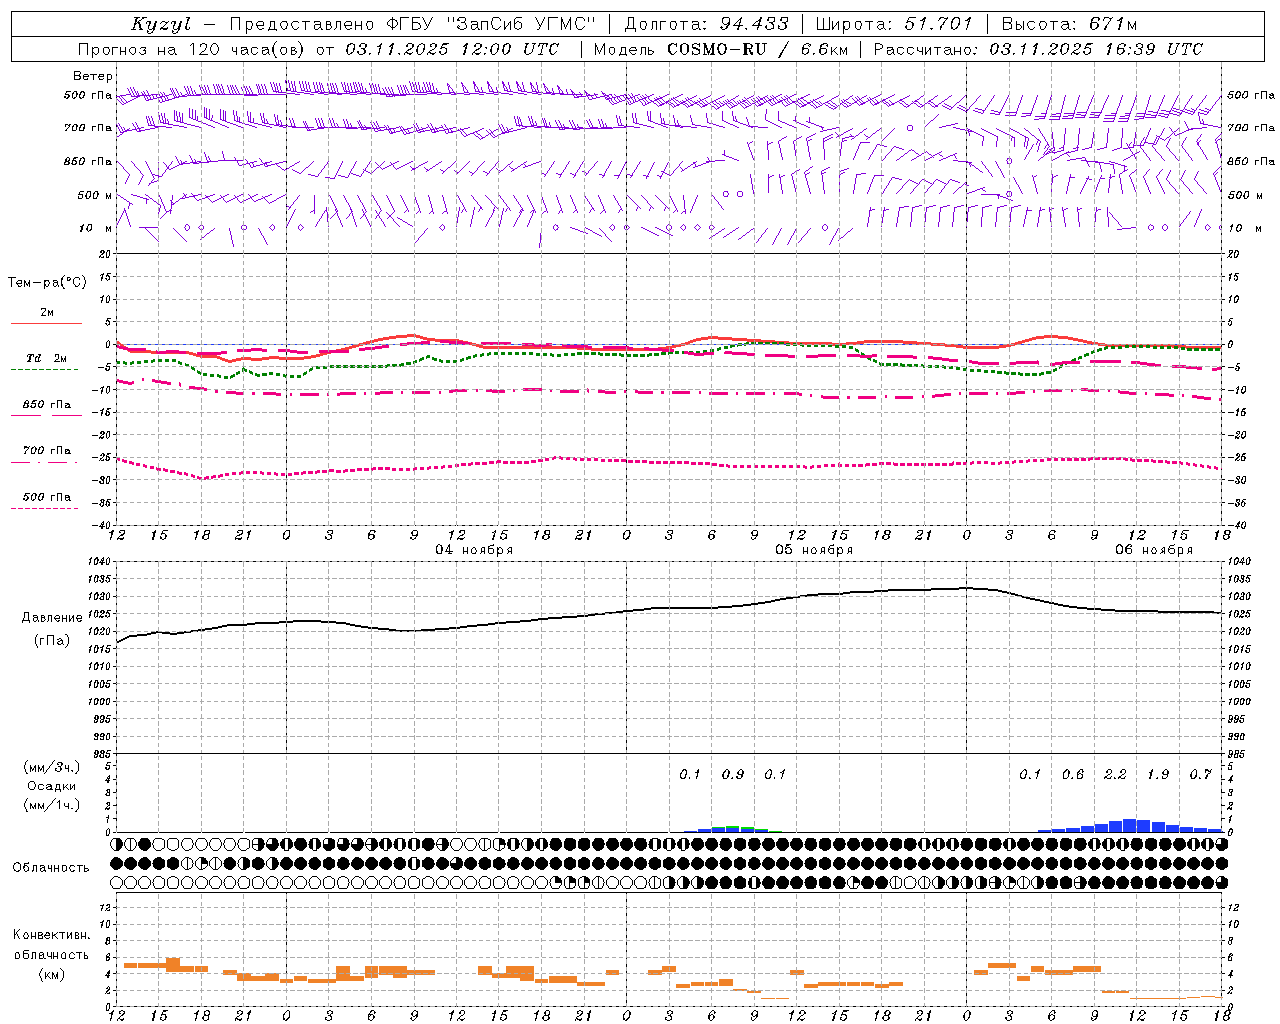Viewport: 1280px width, 1024px height.
Task: Click the Td 2м dew point legend entry
Action: click(x=47, y=358)
